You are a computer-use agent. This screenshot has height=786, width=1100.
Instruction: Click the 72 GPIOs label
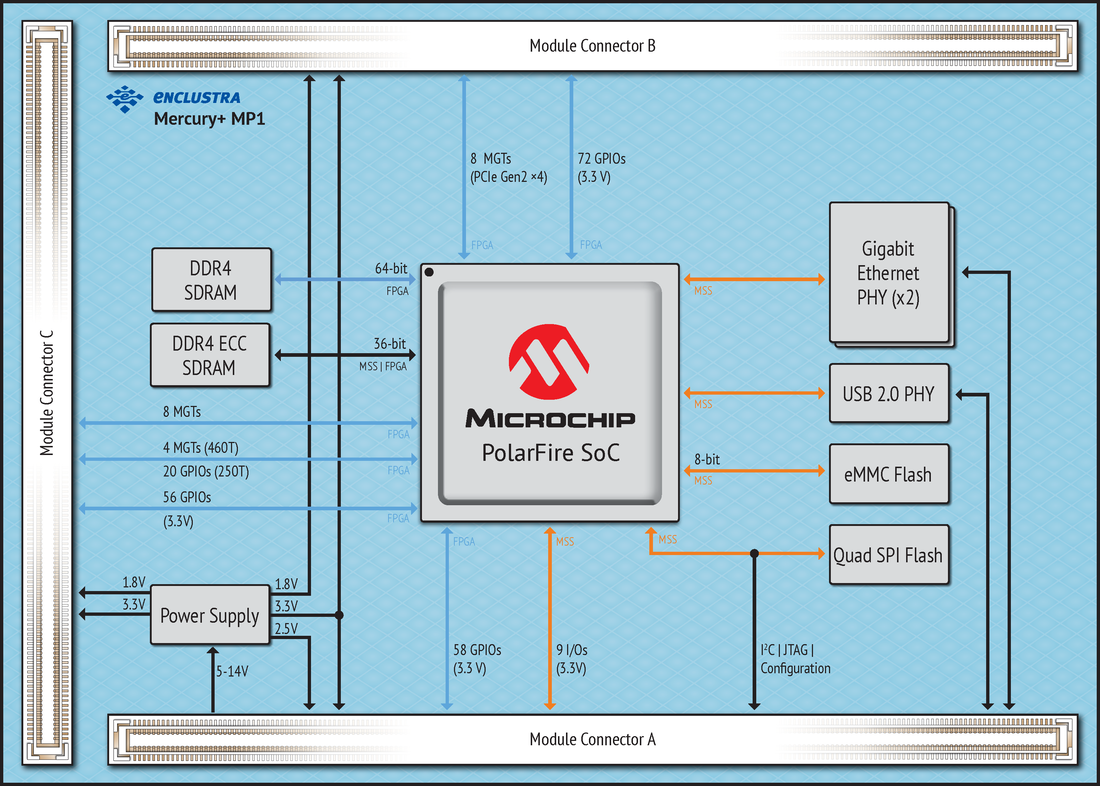[602, 168]
